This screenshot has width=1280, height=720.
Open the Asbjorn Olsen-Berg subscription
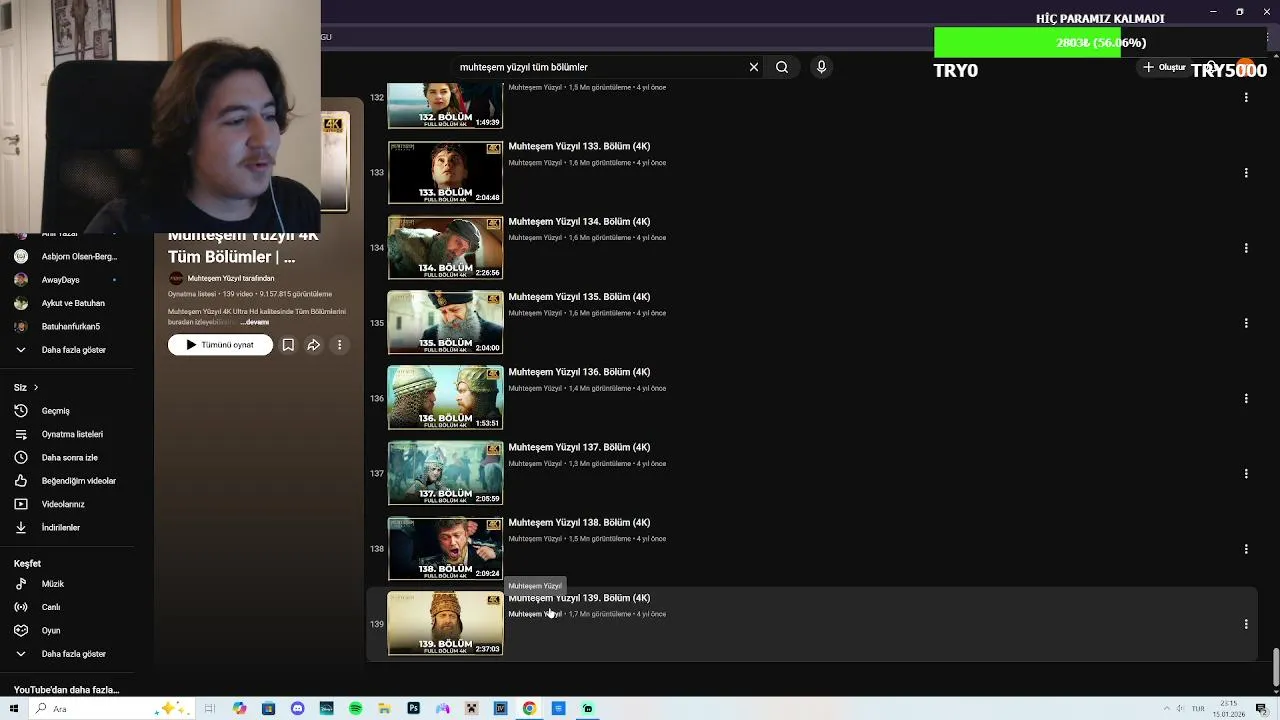[x=67, y=257]
